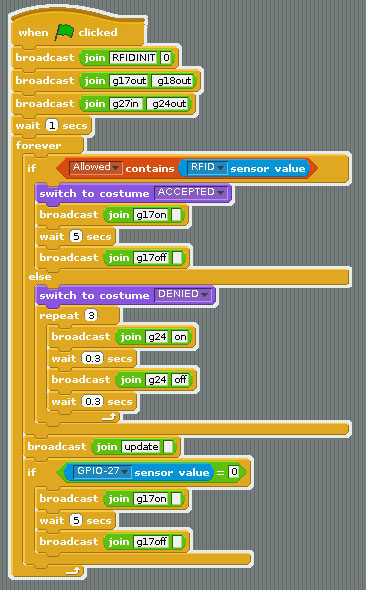
Task: Click the 0 field in equals operator
Action: pyautogui.click(x=234, y=471)
